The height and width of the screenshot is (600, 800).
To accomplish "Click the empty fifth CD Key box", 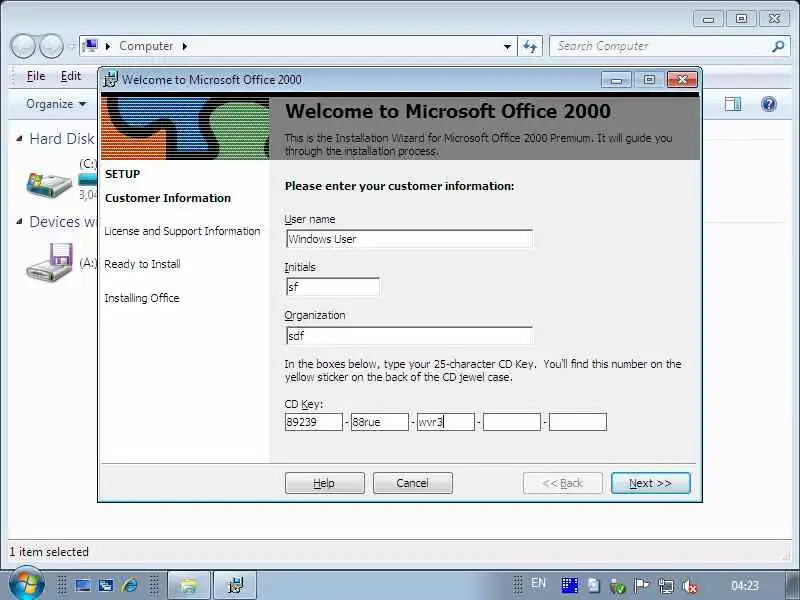I will [578, 422].
